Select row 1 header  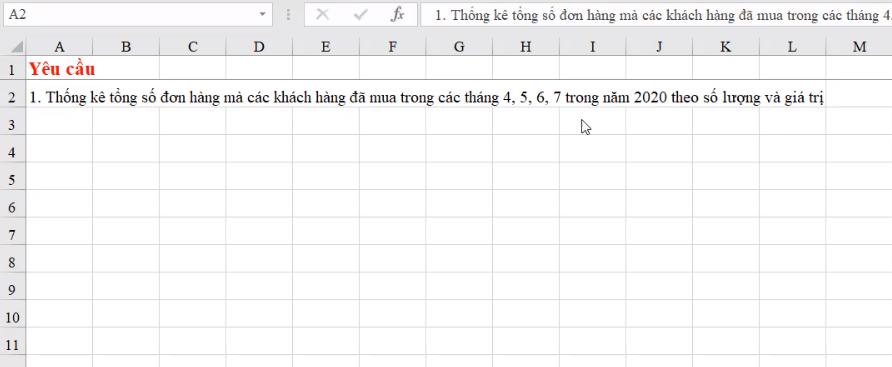13,69
